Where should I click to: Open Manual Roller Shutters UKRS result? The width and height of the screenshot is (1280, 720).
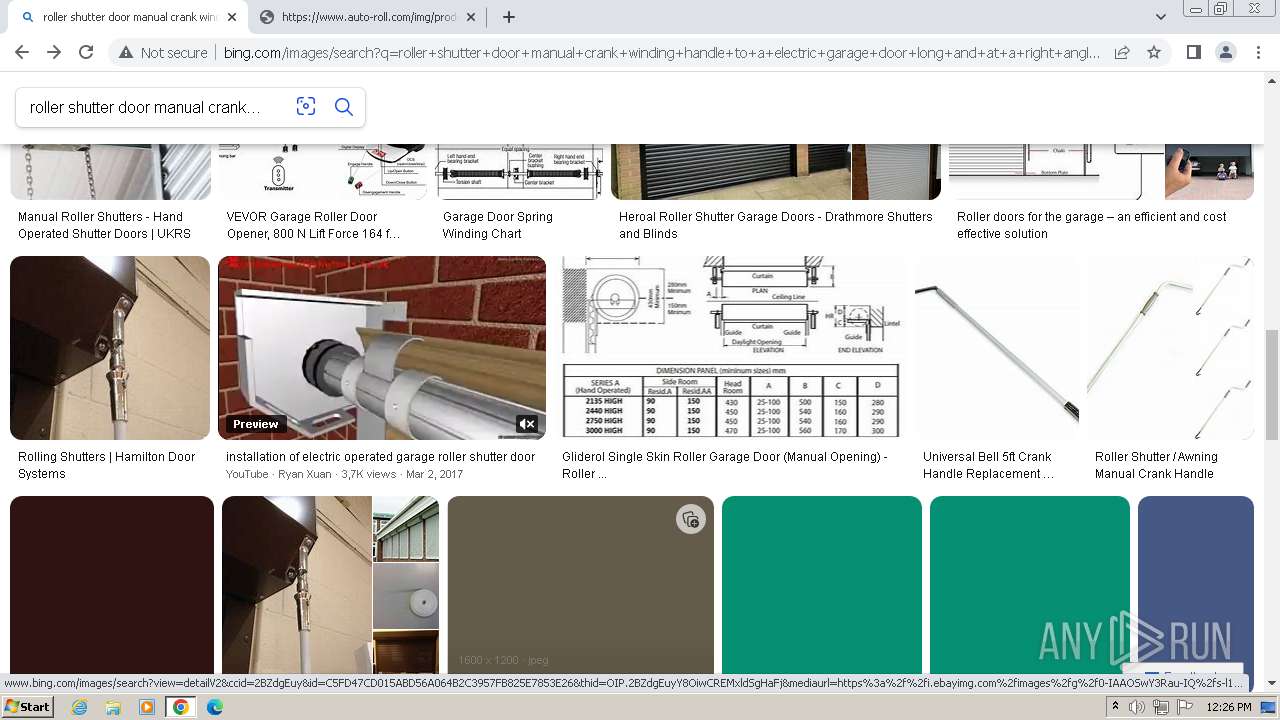point(104,225)
